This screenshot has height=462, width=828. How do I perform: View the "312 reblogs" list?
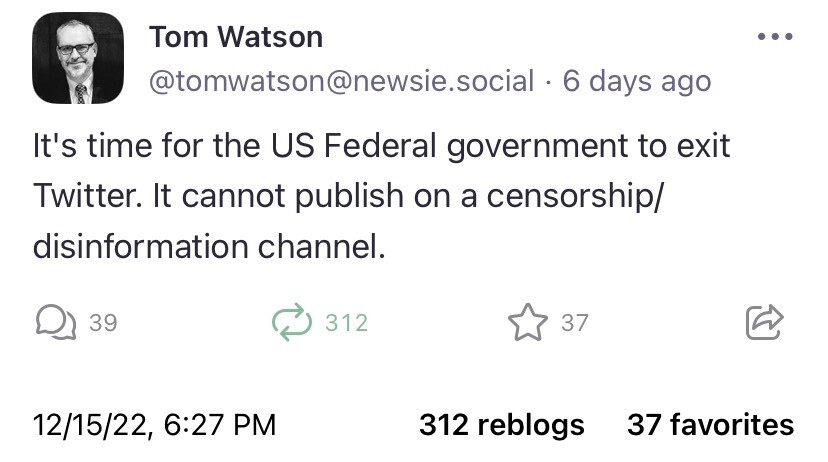[501, 424]
